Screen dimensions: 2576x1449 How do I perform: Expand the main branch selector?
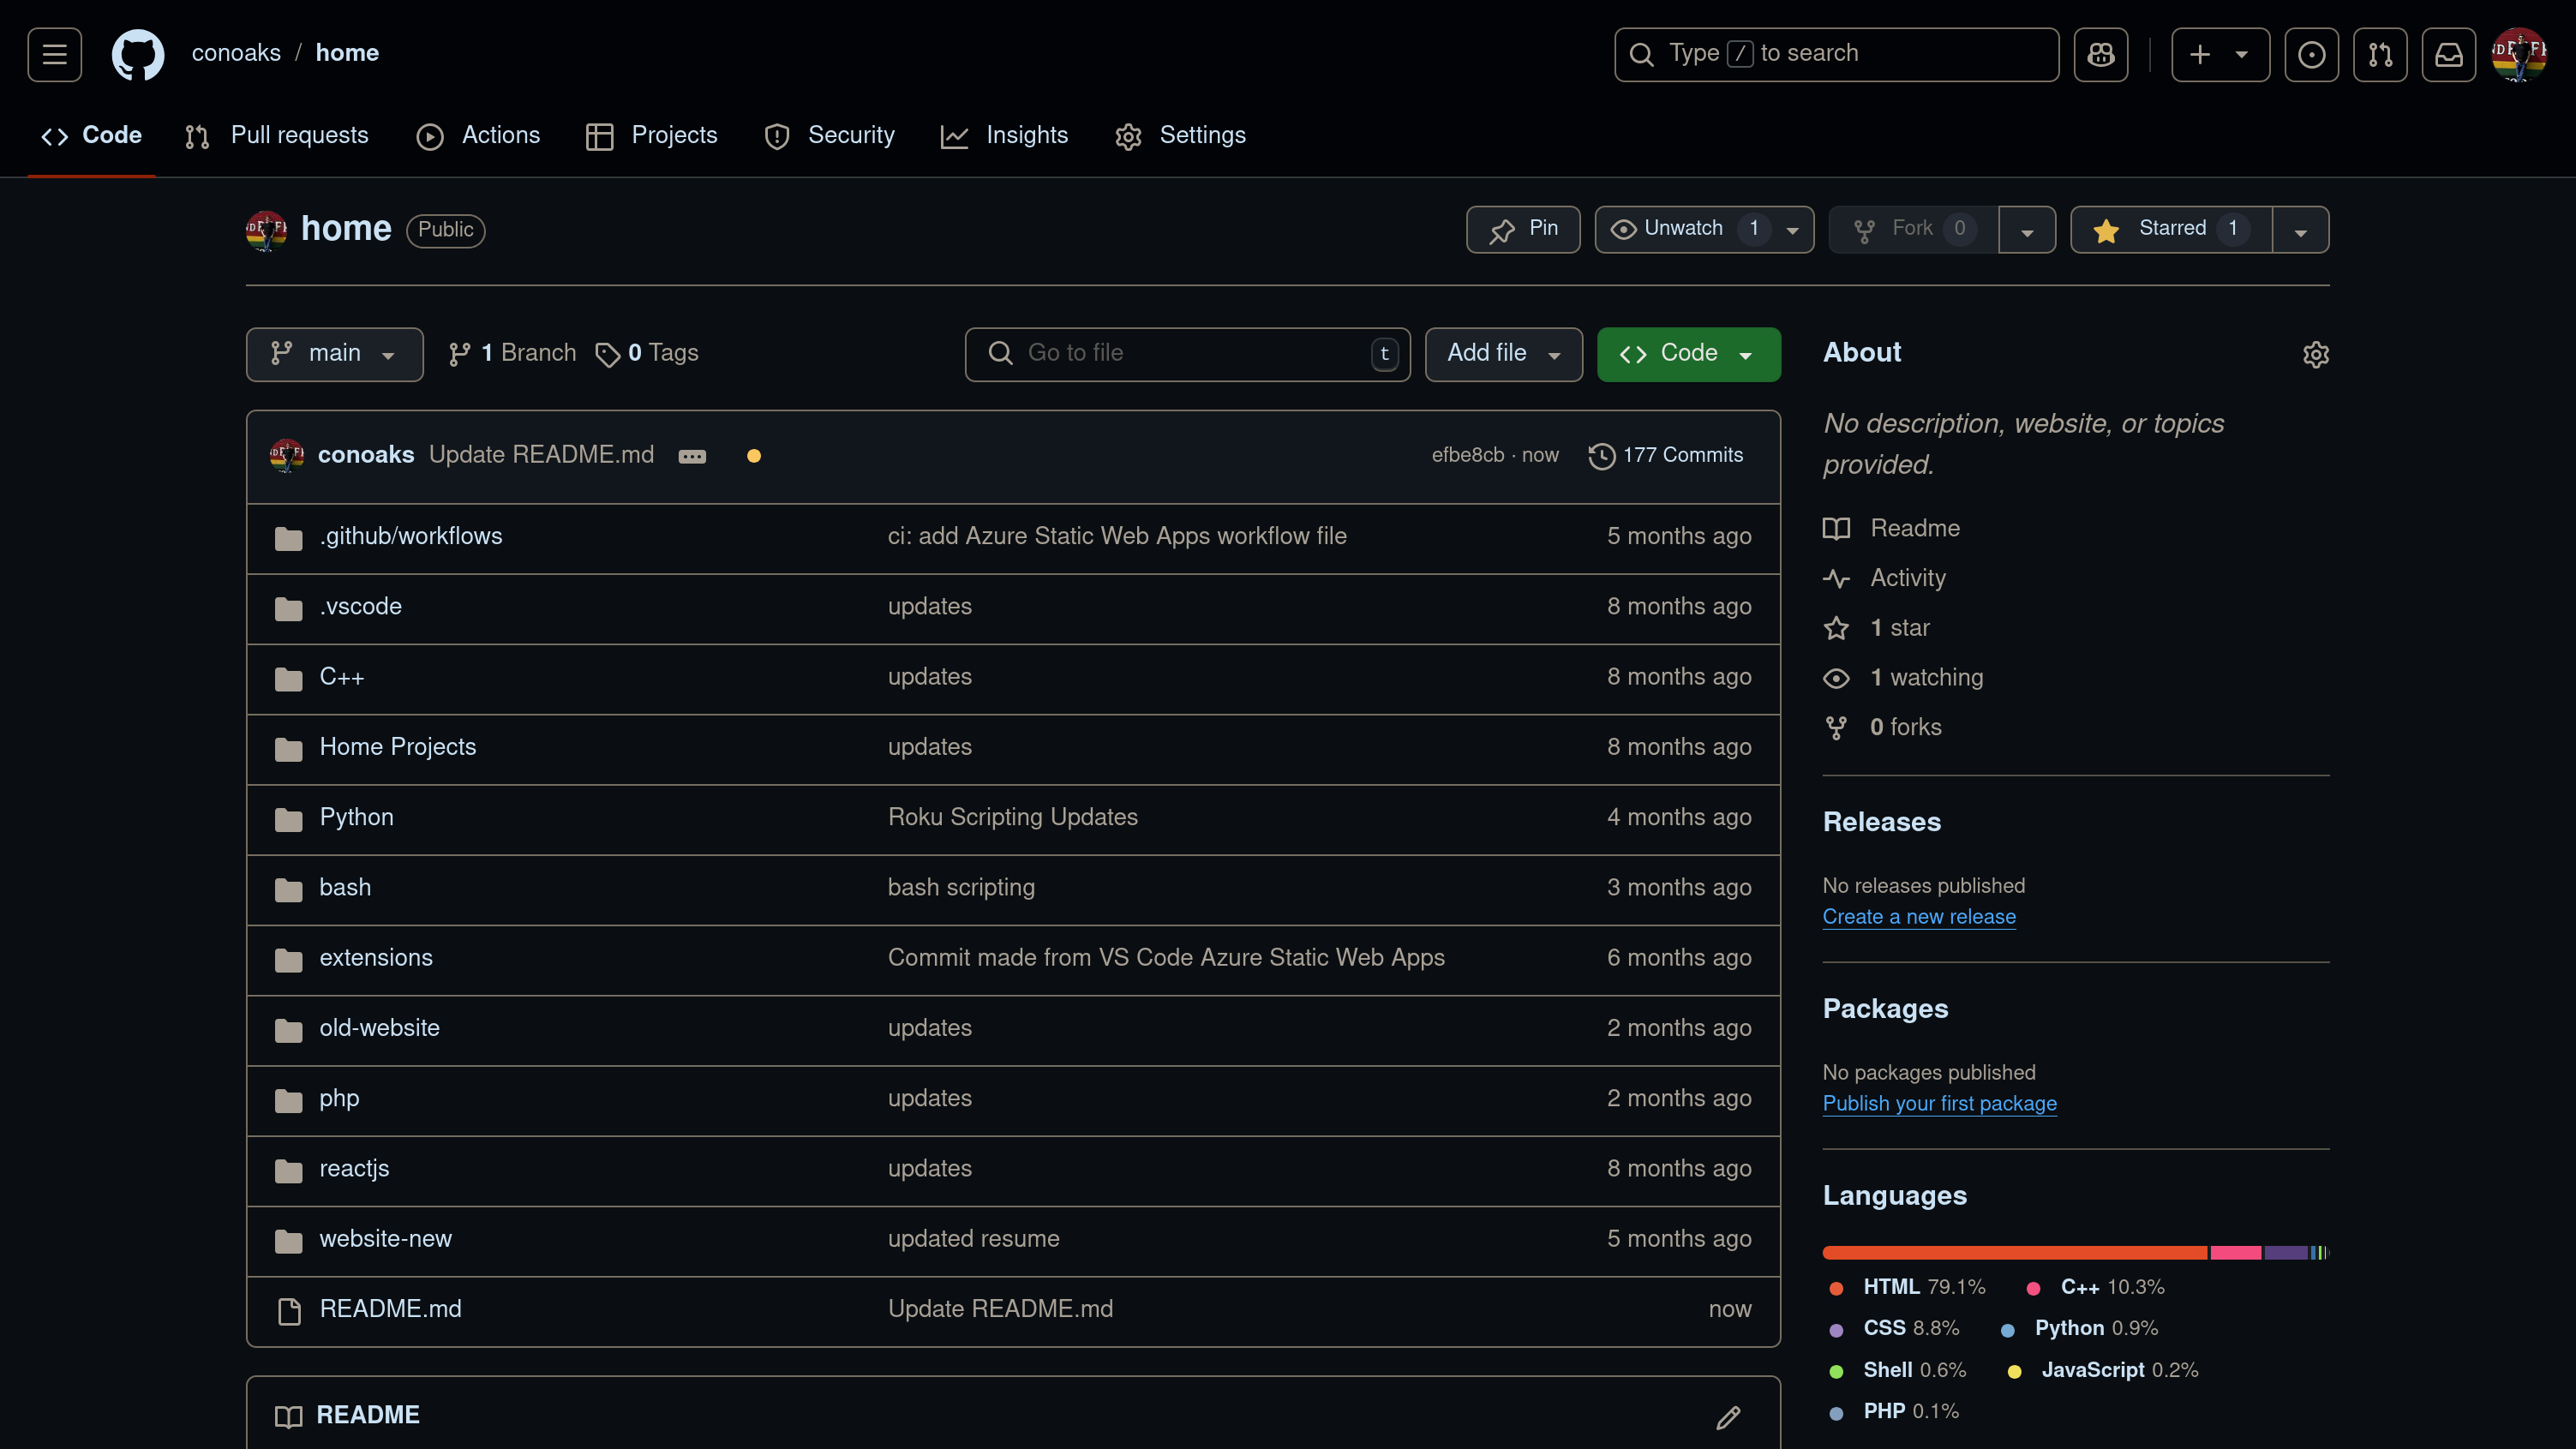tap(335, 354)
